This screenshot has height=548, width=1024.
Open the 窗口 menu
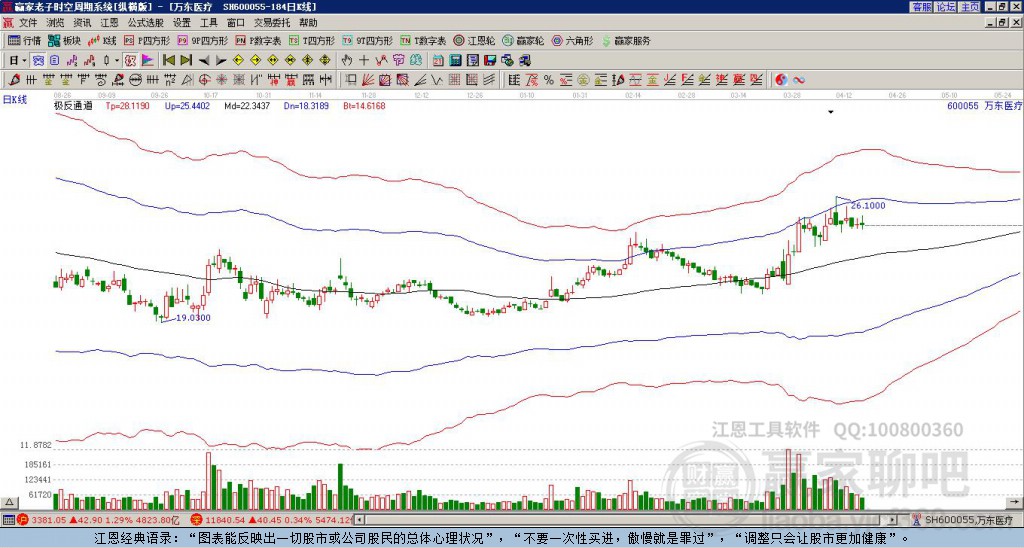(x=236, y=23)
